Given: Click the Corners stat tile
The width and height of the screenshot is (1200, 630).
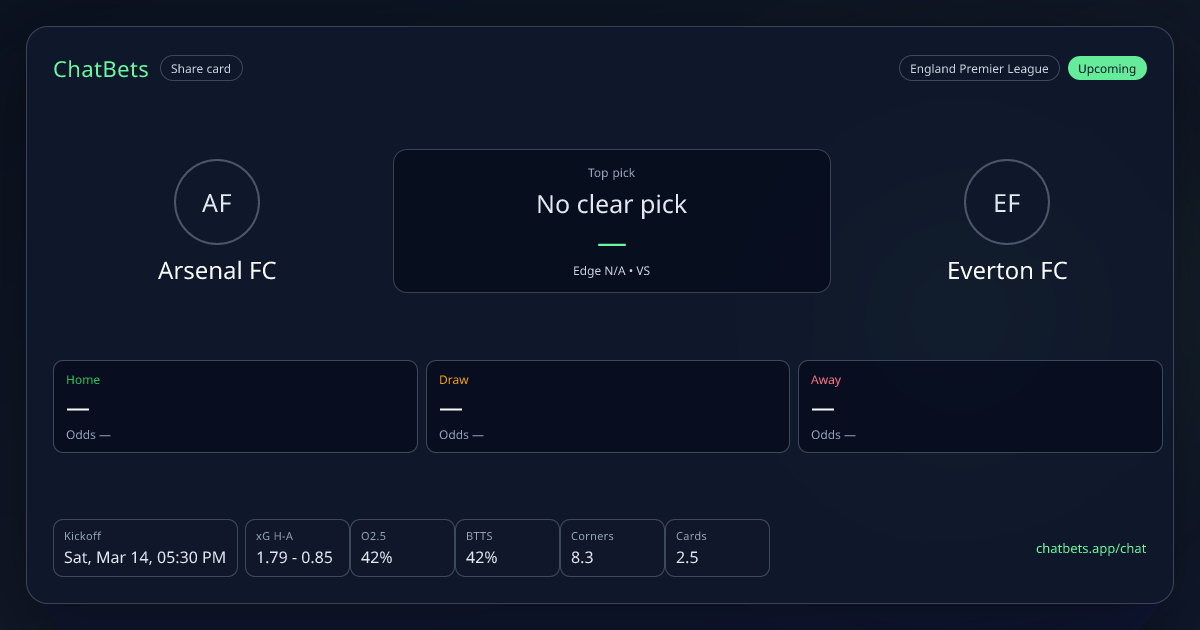Looking at the screenshot, I should tap(612, 548).
